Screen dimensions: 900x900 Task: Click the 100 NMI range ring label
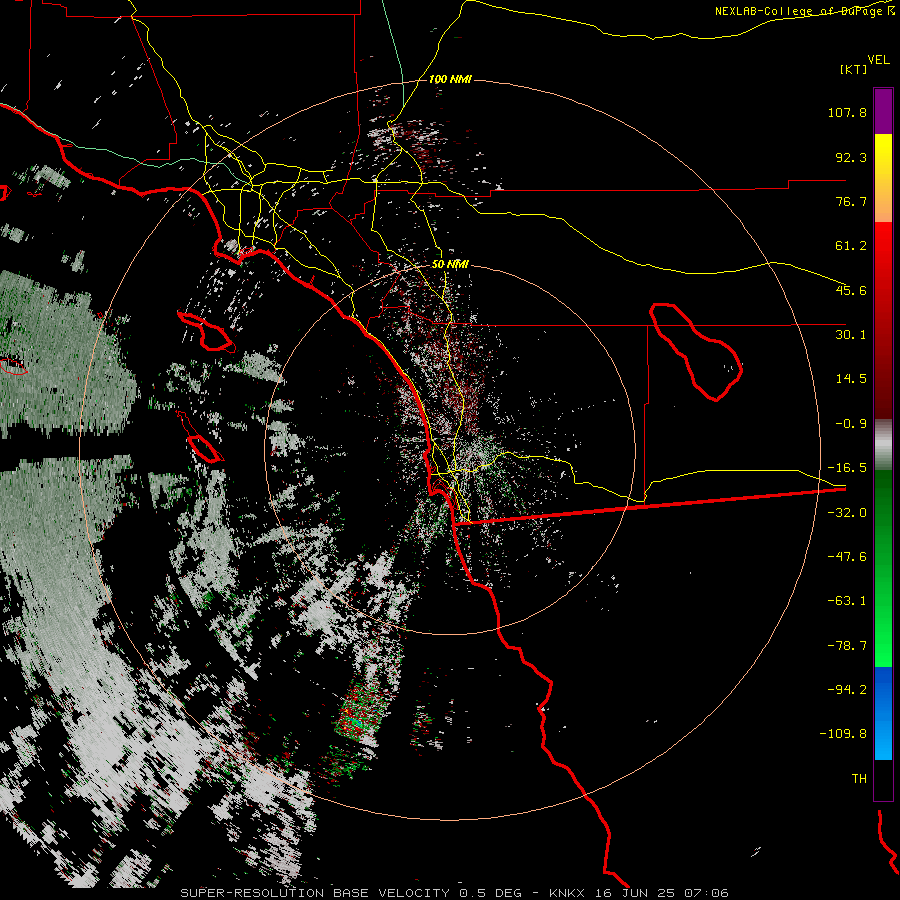450,79
